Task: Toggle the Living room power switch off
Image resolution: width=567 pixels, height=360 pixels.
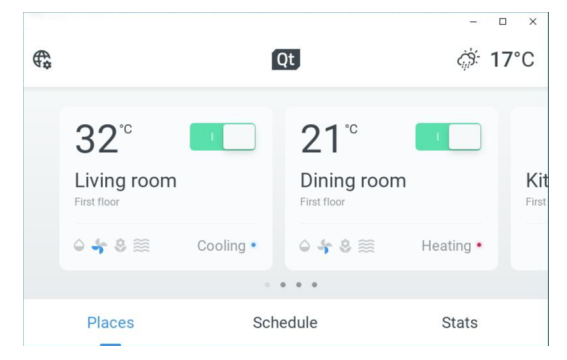Action: 223,137
